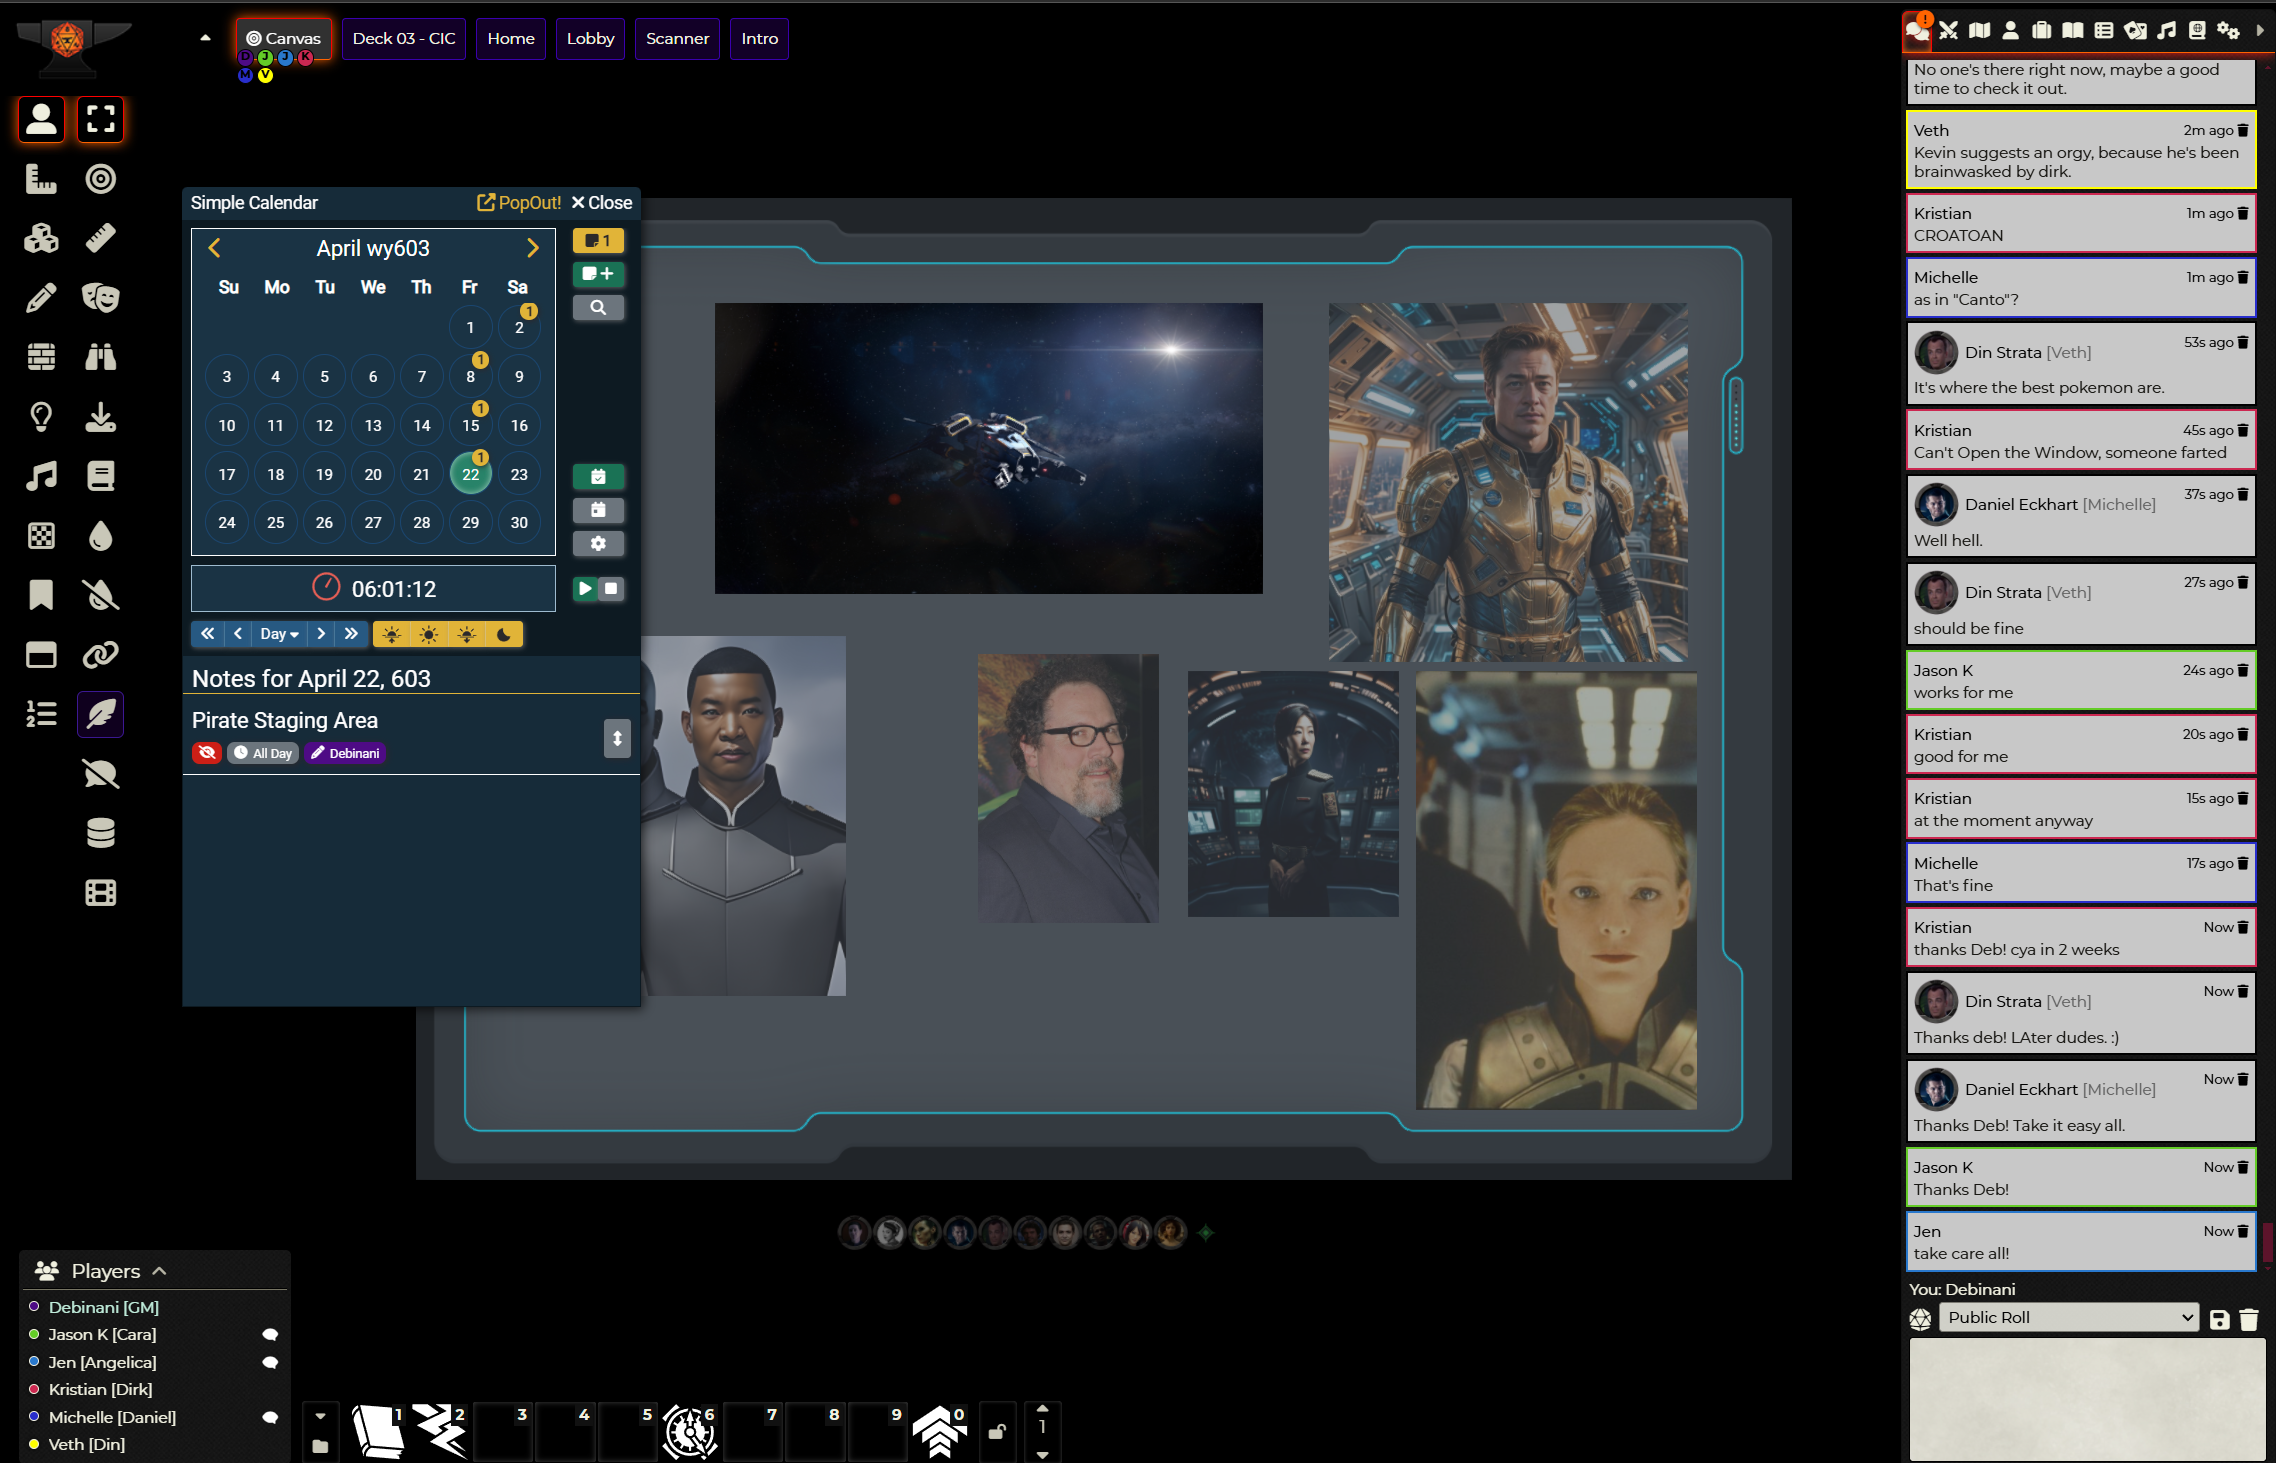2276x1463 pixels.
Task: Toggle the hidden-droplet slash tool
Action: (x=100, y=595)
